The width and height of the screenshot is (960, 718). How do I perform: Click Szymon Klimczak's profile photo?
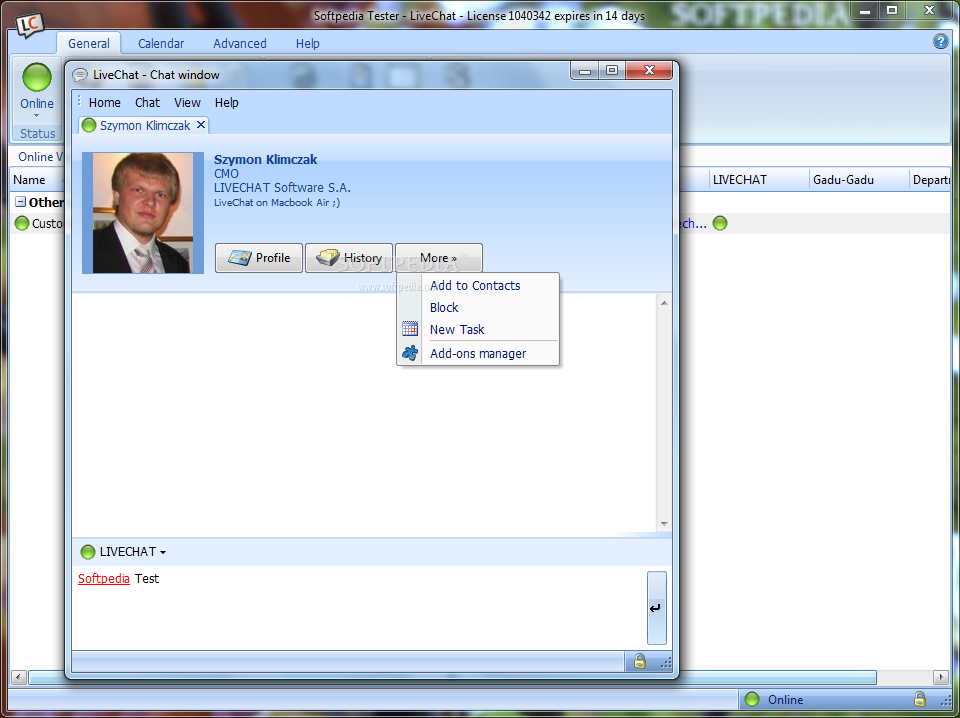coord(143,213)
